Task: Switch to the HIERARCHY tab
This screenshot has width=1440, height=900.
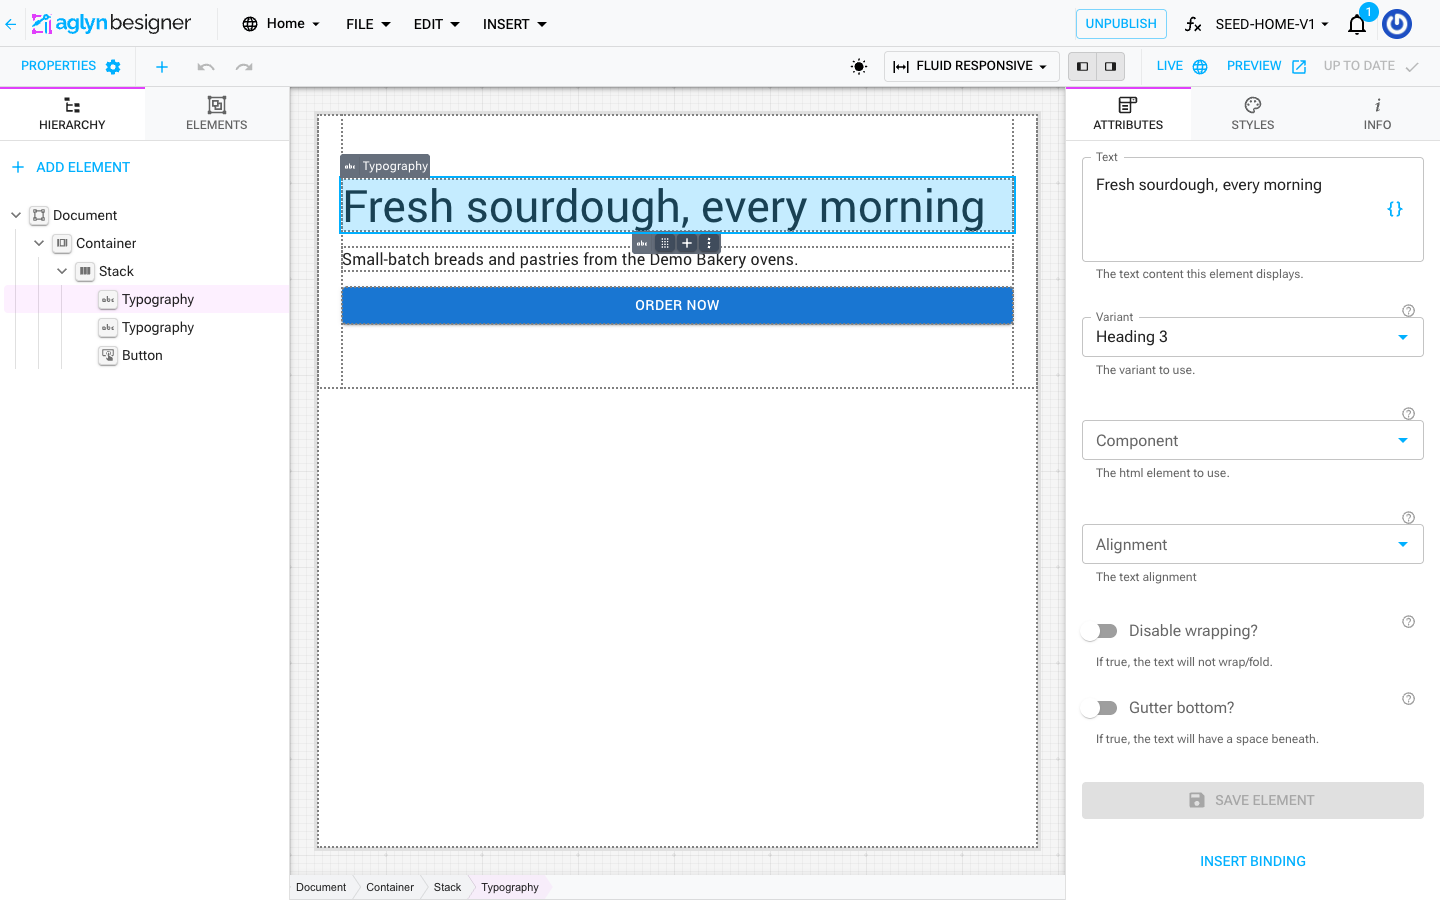Action: tap(72, 114)
